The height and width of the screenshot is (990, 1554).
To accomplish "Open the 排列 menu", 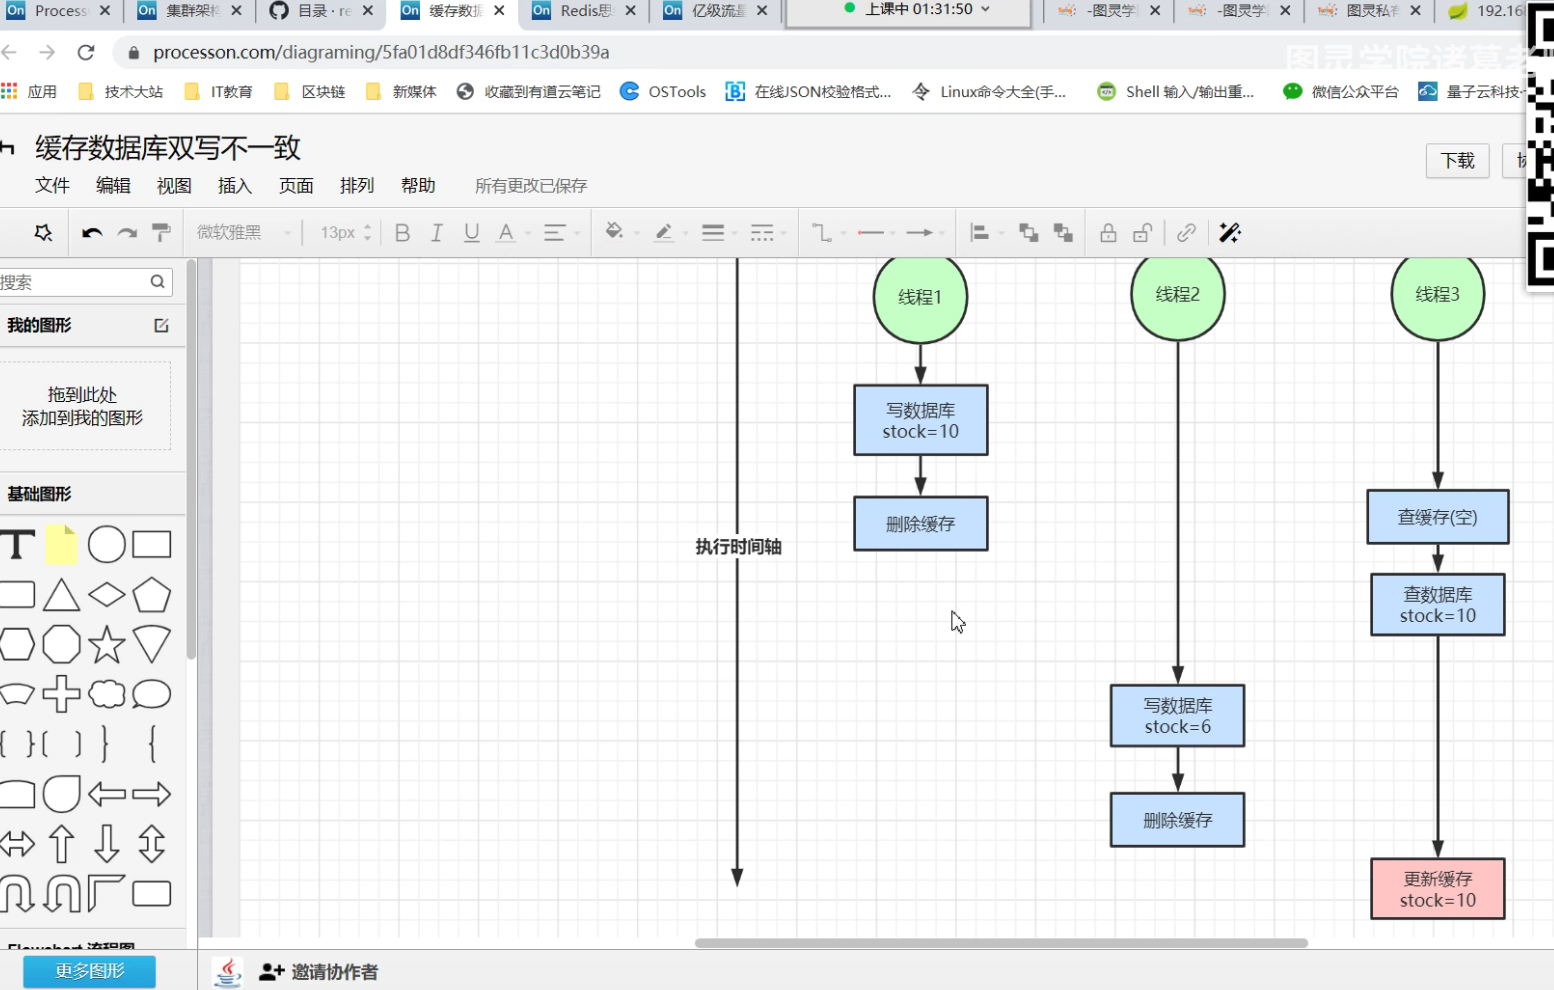I will click(x=357, y=186).
